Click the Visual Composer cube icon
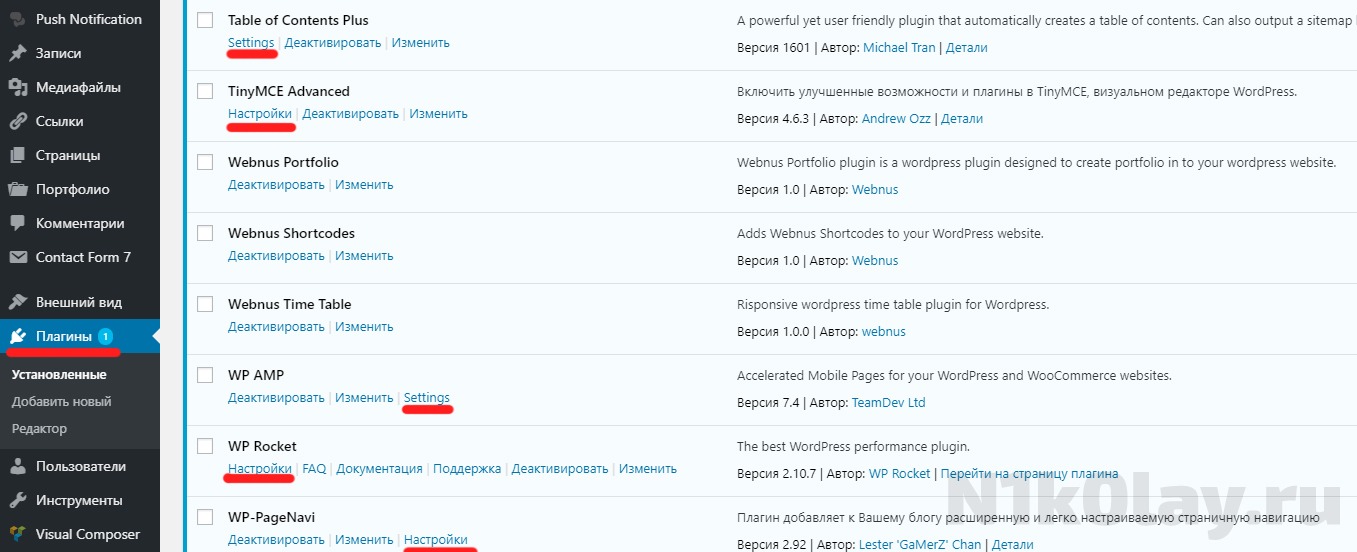Viewport: 1357px width, 552px height. pos(18,534)
